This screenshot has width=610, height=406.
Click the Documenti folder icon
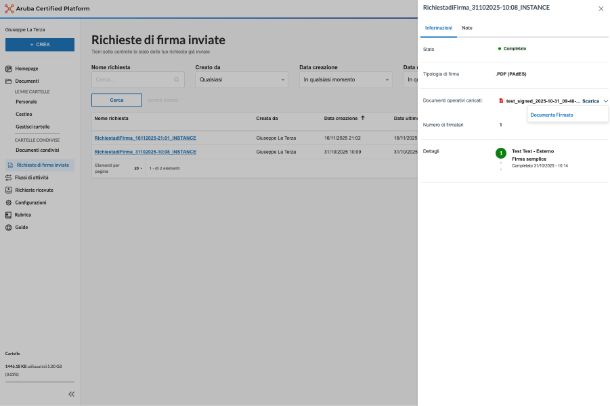click(8, 81)
